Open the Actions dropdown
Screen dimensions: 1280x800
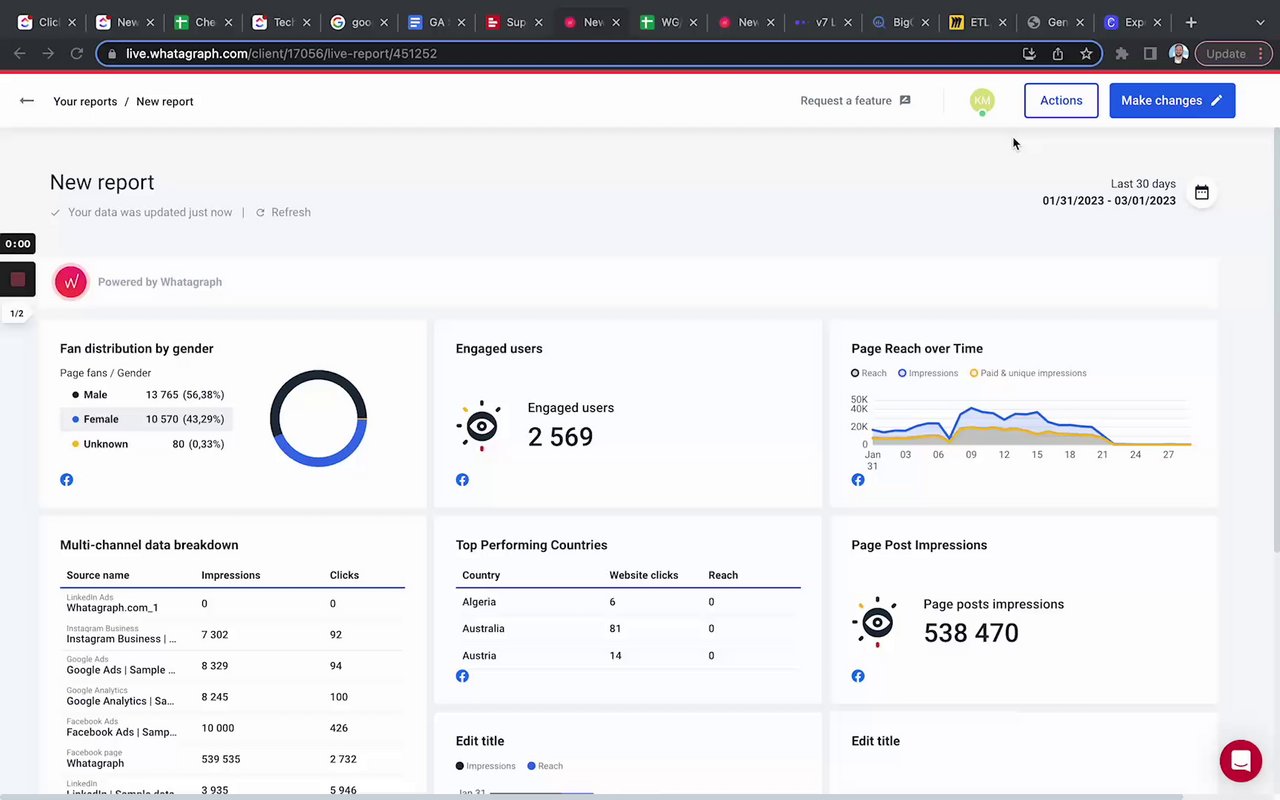coord(1061,100)
